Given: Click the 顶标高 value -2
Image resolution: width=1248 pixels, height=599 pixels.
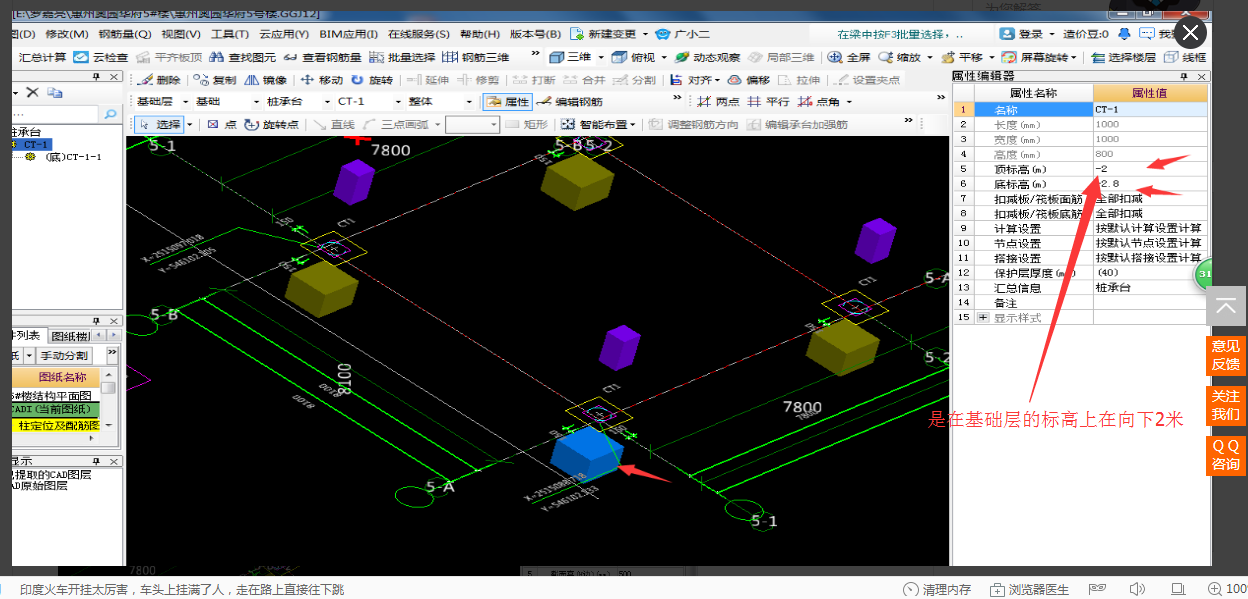Looking at the screenshot, I should [1150, 169].
